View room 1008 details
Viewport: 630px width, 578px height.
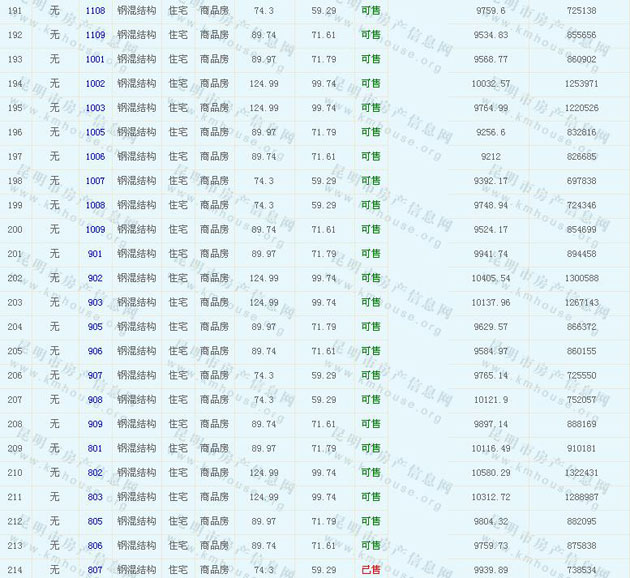[x=95, y=205]
